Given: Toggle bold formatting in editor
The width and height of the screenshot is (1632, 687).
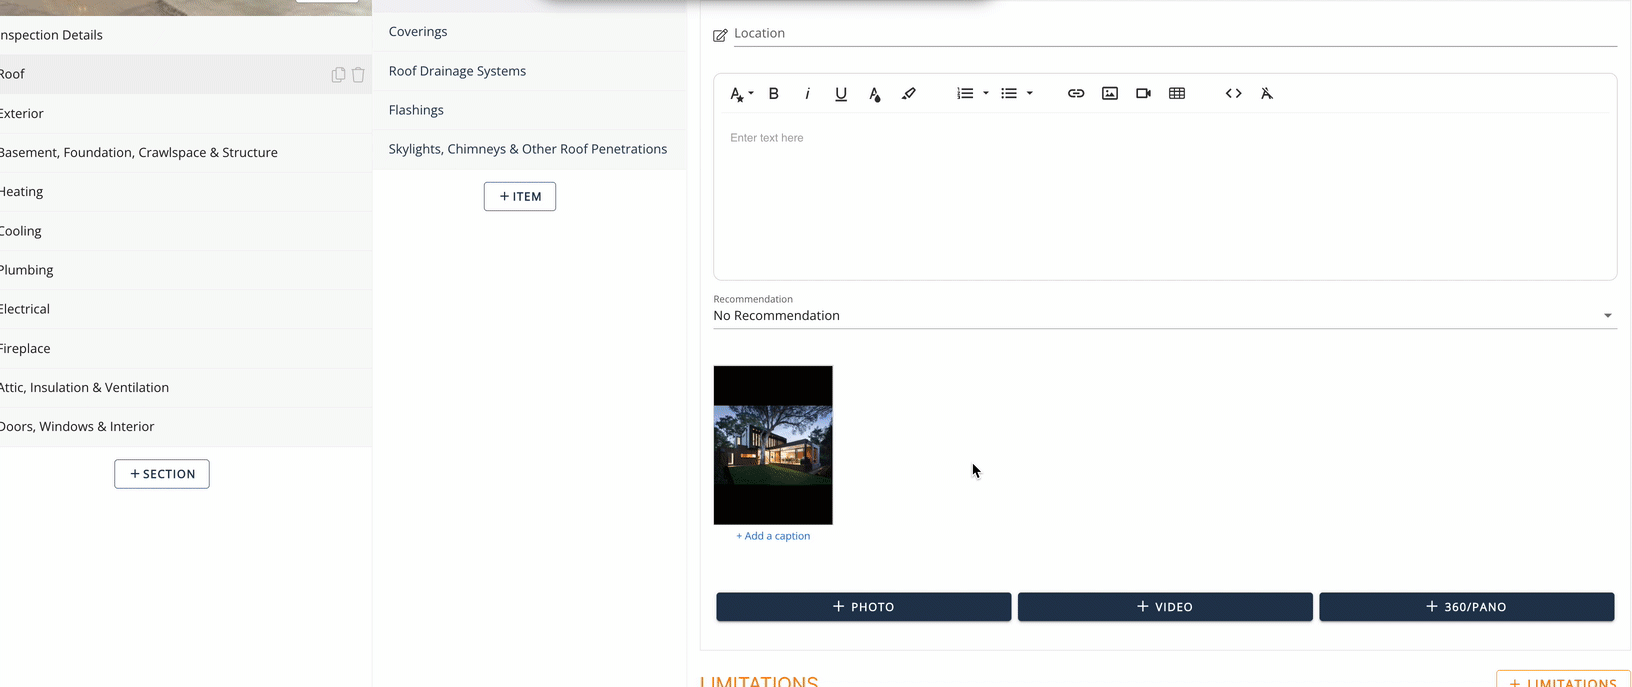Looking at the screenshot, I should (773, 94).
